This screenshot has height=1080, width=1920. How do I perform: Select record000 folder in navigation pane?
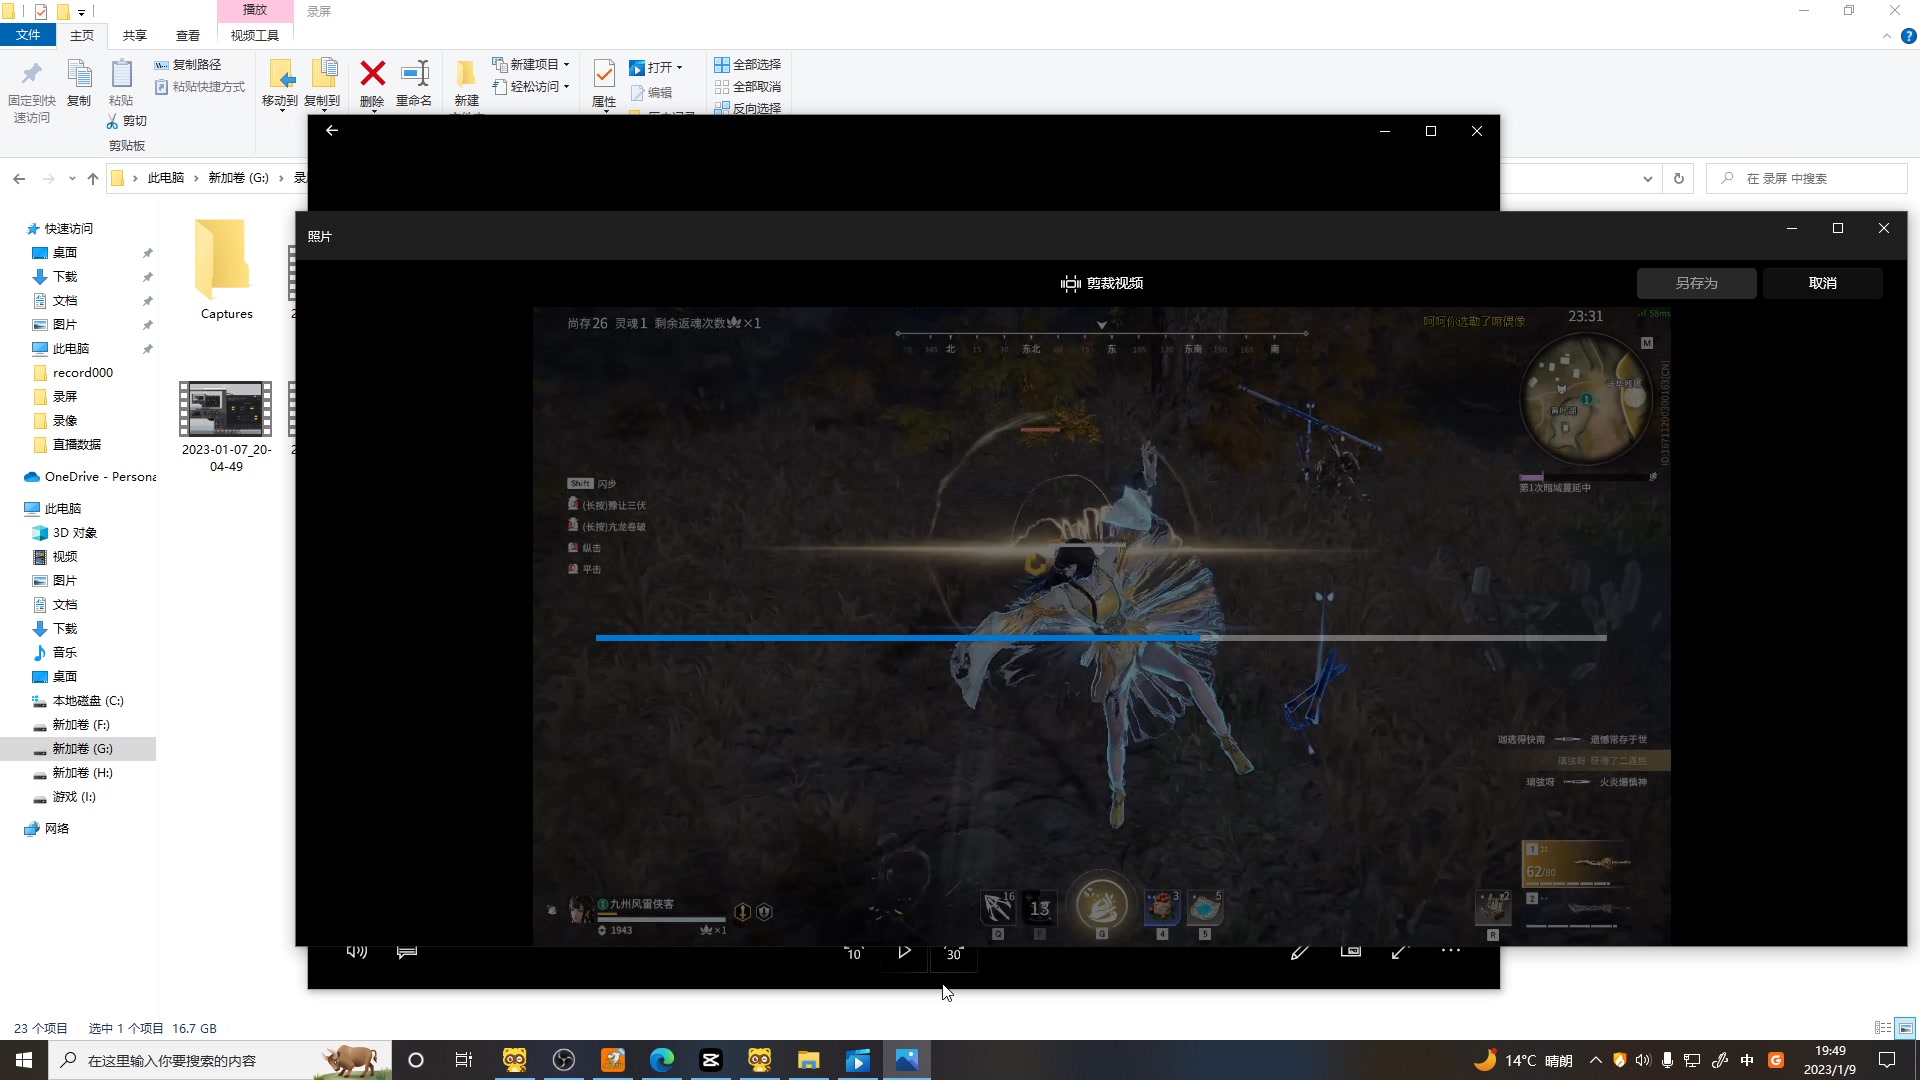coord(82,373)
